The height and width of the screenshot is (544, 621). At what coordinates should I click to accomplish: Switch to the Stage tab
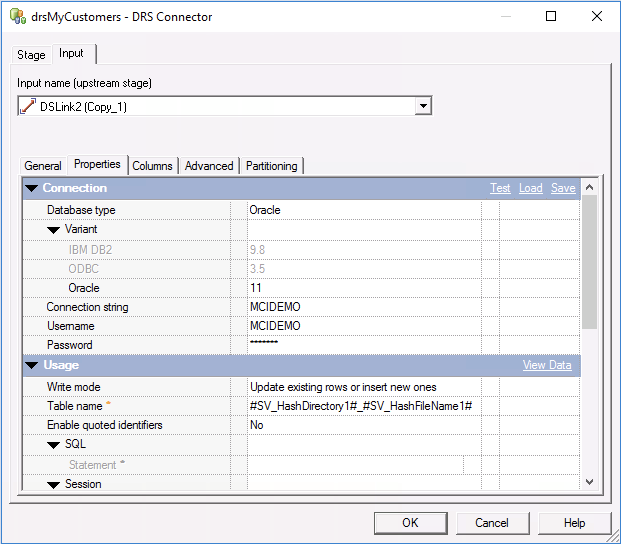click(x=31, y=55)
